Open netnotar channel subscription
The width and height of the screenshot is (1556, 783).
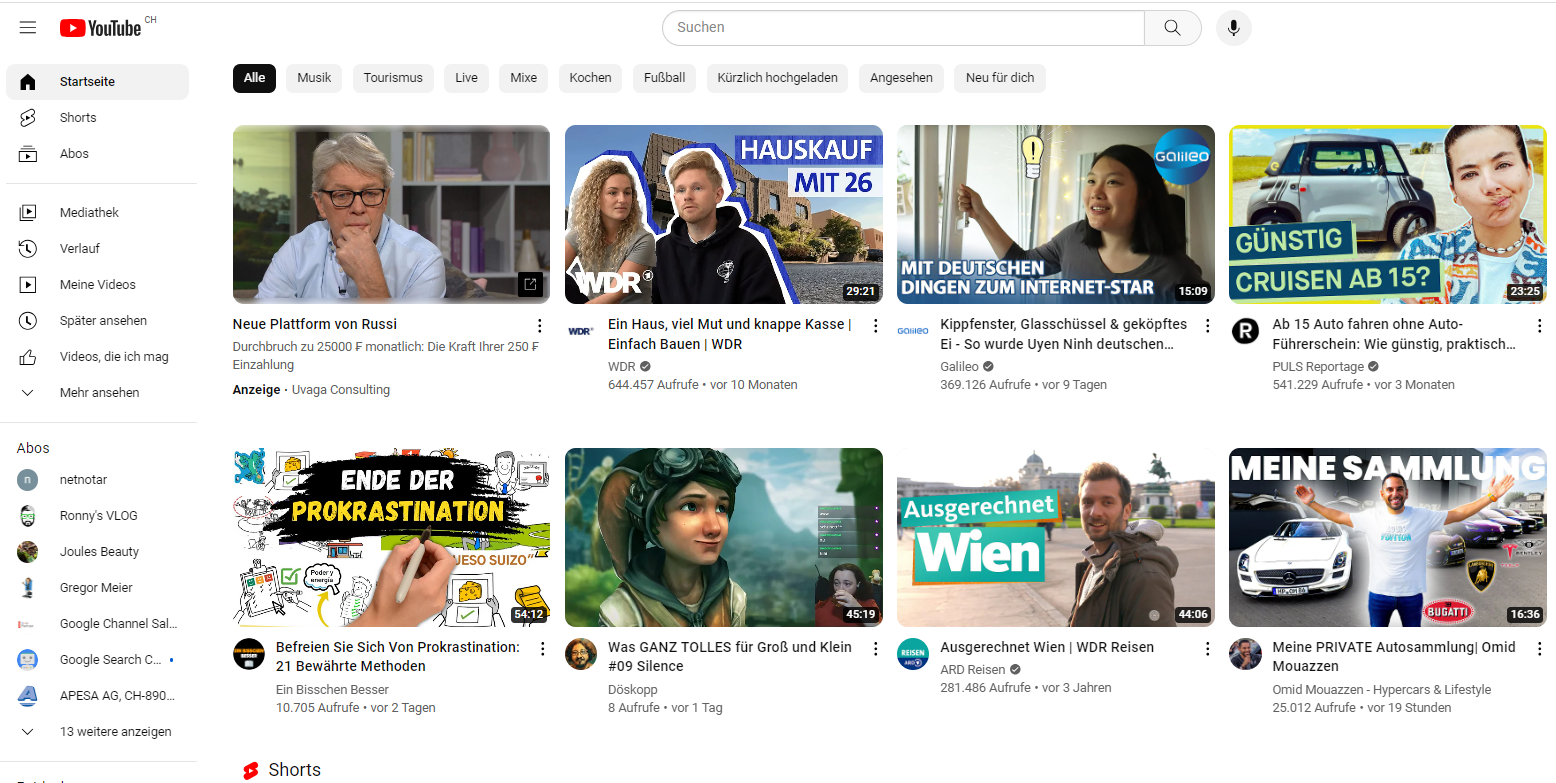97,480
